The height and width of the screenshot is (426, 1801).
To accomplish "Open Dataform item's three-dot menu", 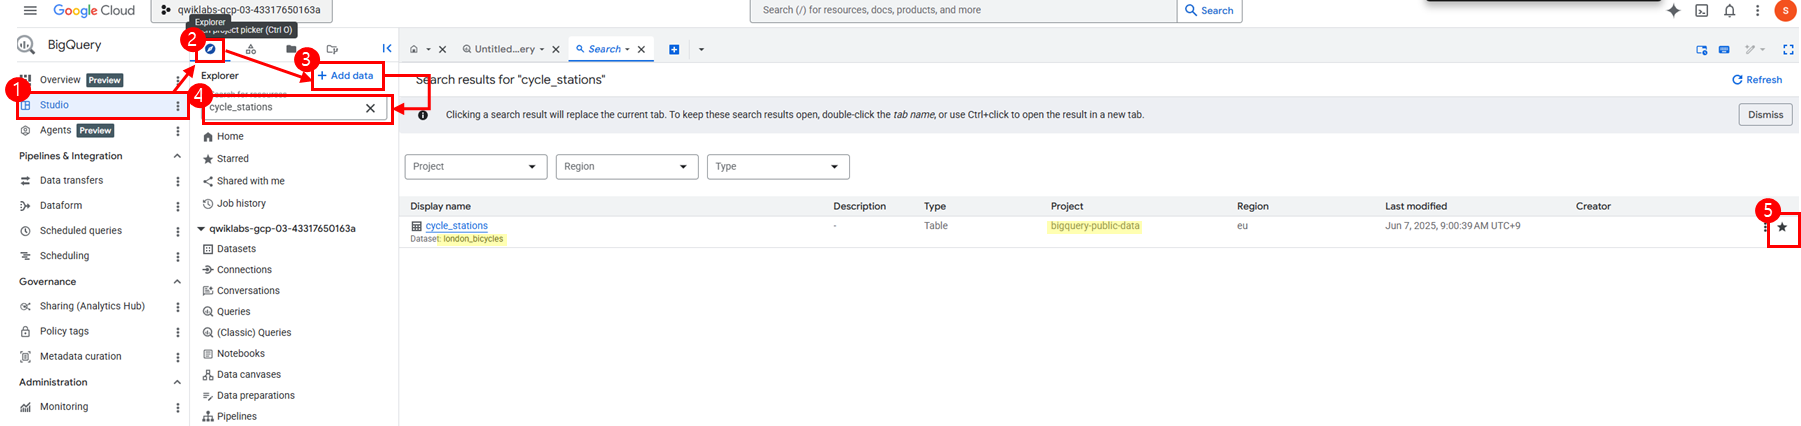I will [178, 206].
